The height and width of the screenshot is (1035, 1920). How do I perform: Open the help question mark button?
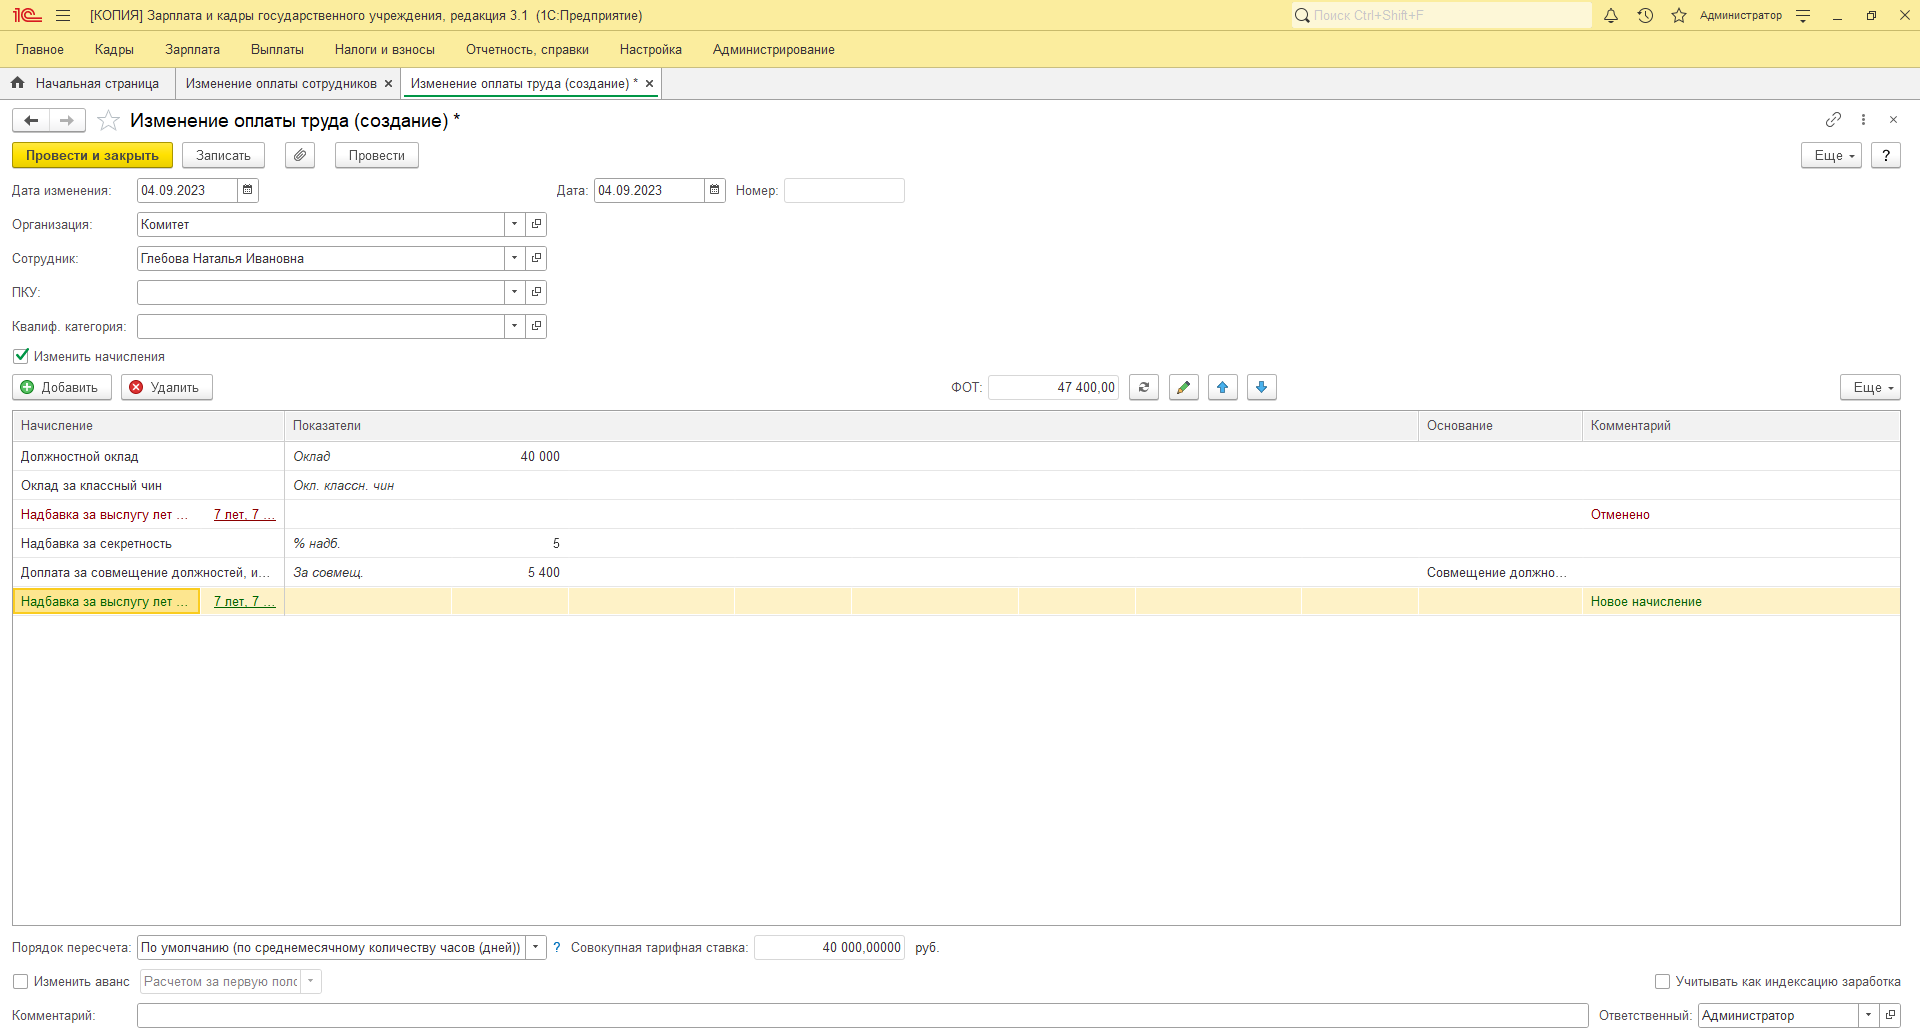(x=1886, y=156)
